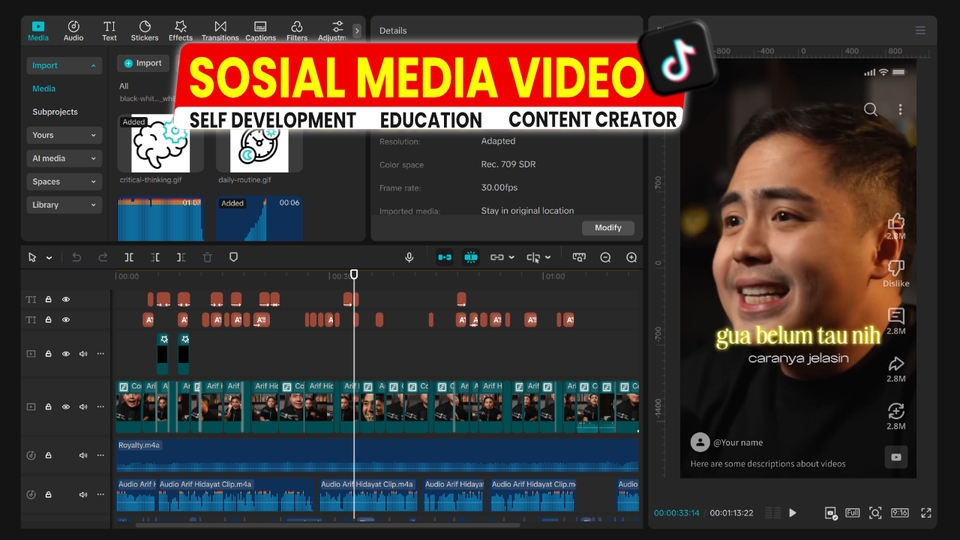Hide the top text track
Screen dimensions: 960x540
click(x=66, y=299)
